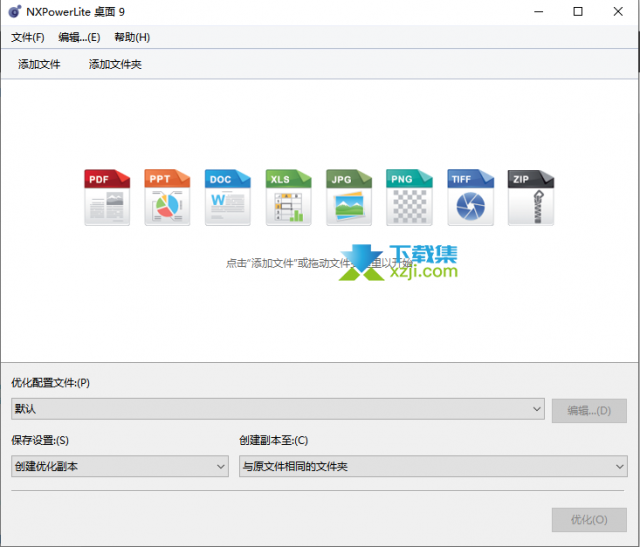Click the XLS spreadsheet file icon
640x547 pixels.
[x=289, y=197]
